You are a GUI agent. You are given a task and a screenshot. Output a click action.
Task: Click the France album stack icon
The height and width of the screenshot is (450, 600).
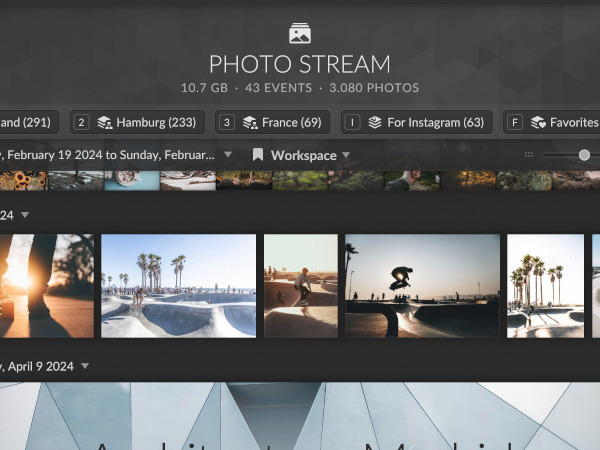click(250, 123)
